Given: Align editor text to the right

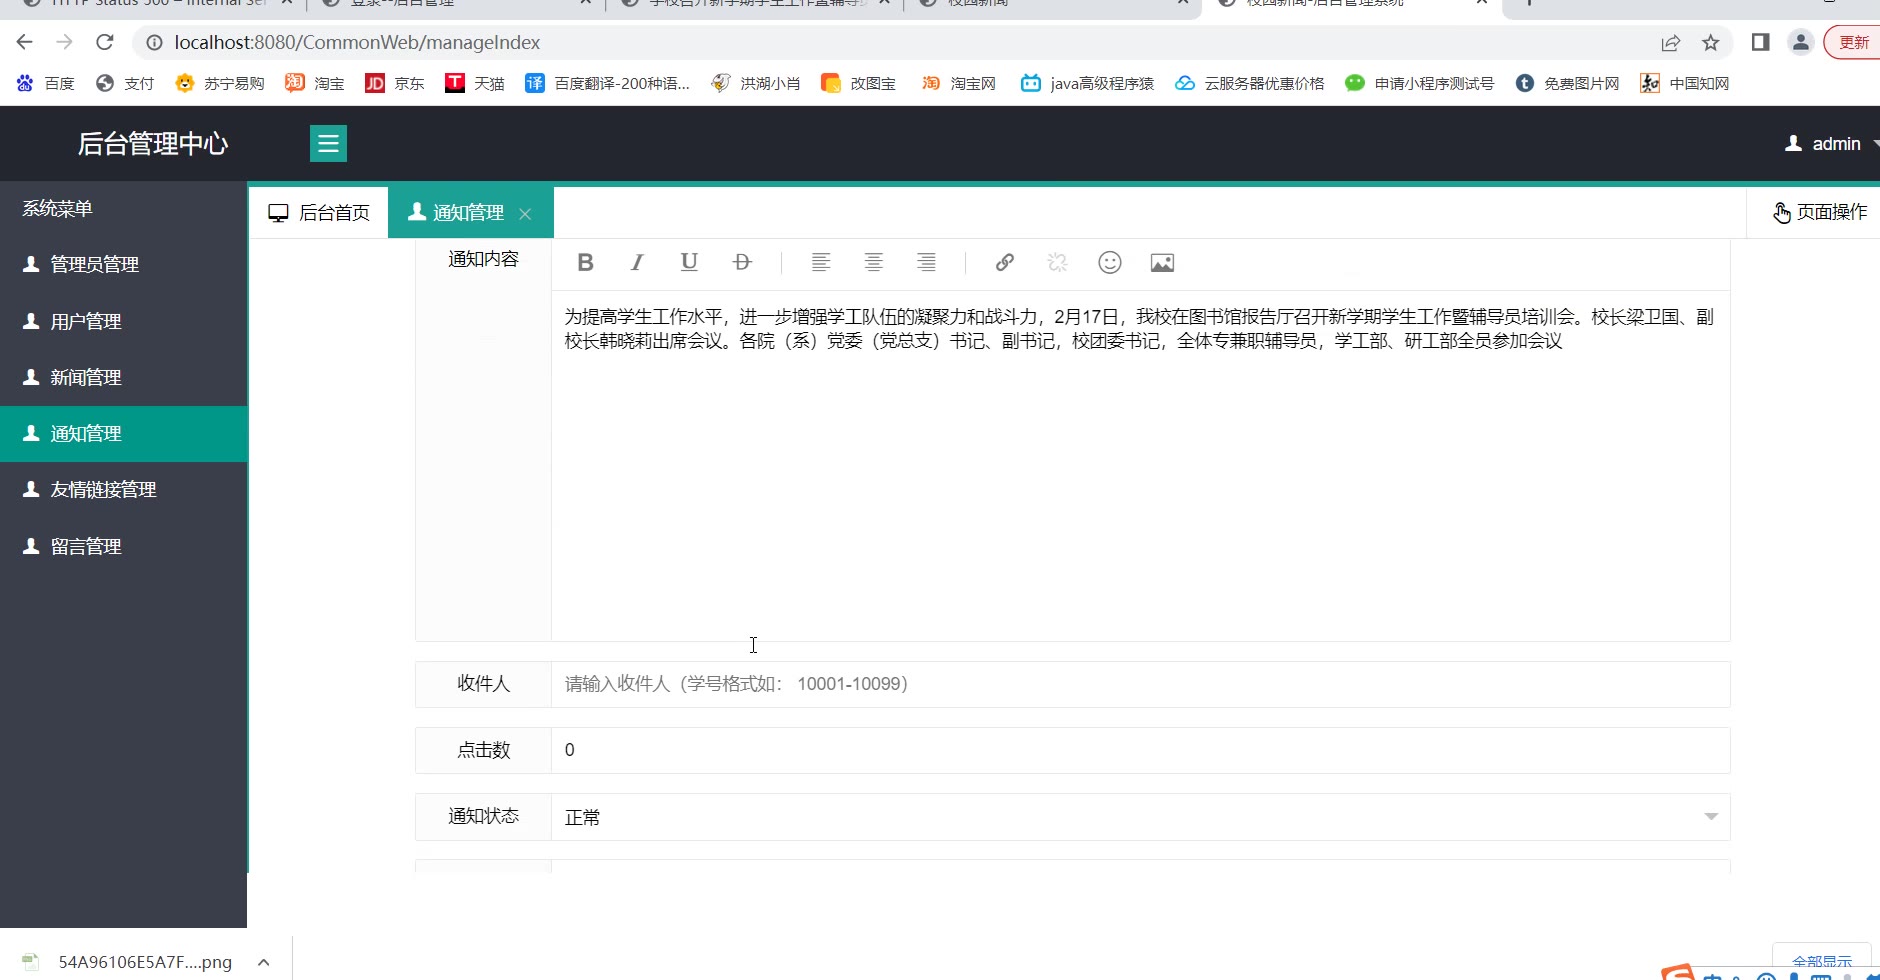Looking at the screenshot, I should [927, 263].
